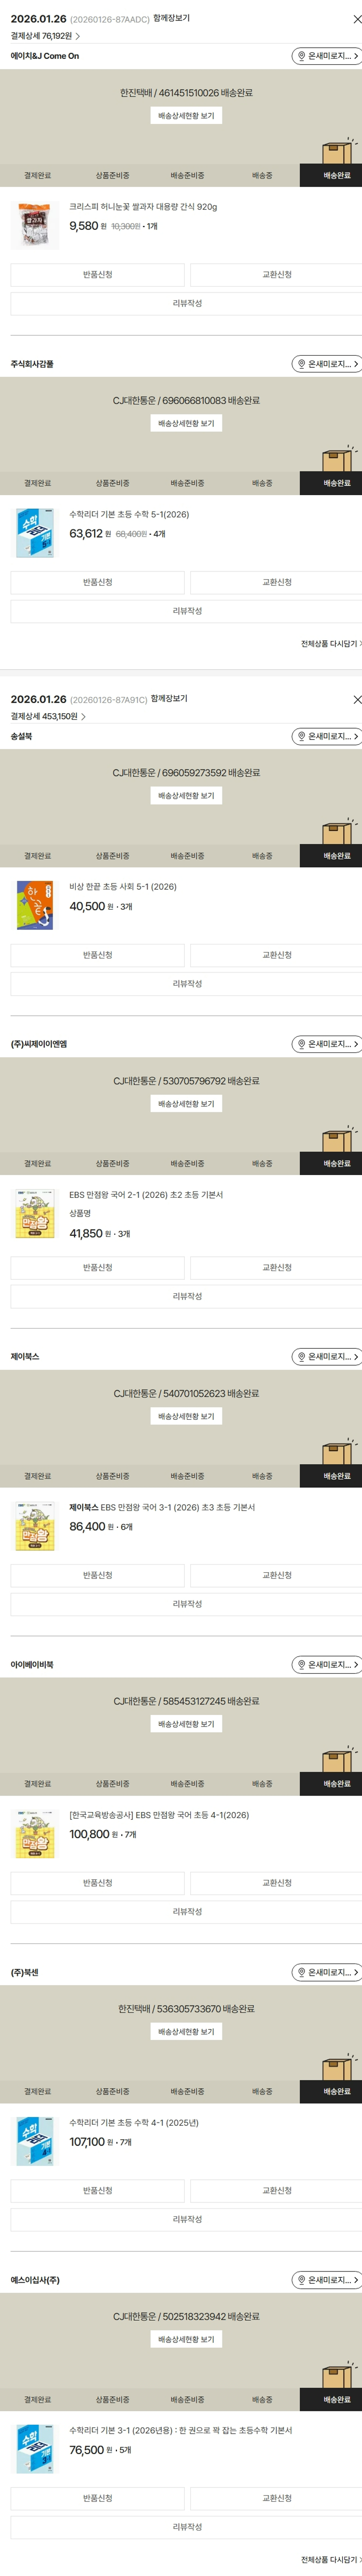
Task: Open the 온새미로지 location icon for the 제이북스 seller
Action: pyautogui.click(x=300, y=1356)
